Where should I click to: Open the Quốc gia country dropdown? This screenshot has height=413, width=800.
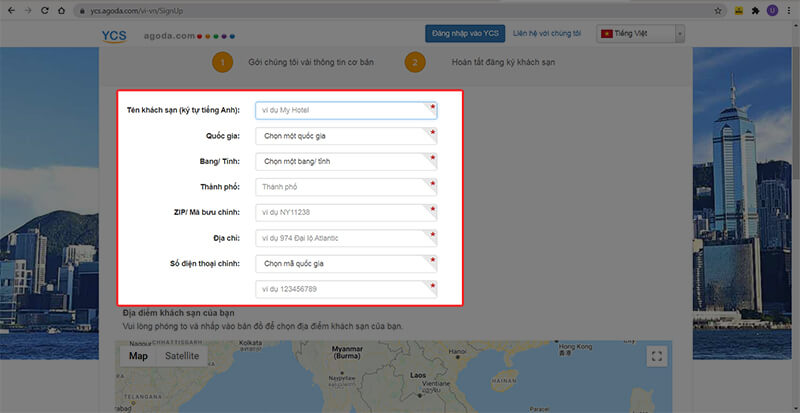345,136
